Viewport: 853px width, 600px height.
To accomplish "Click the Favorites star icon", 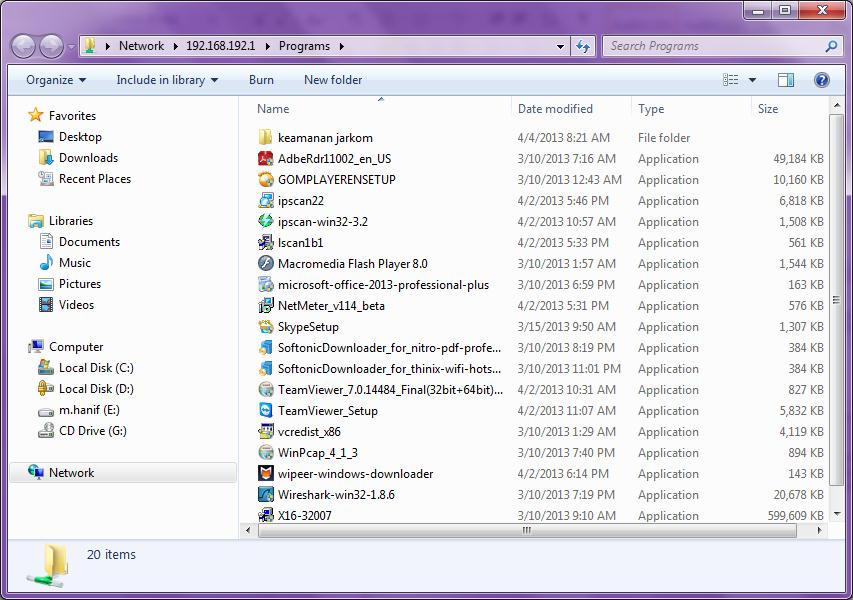I will pos(36,115).
